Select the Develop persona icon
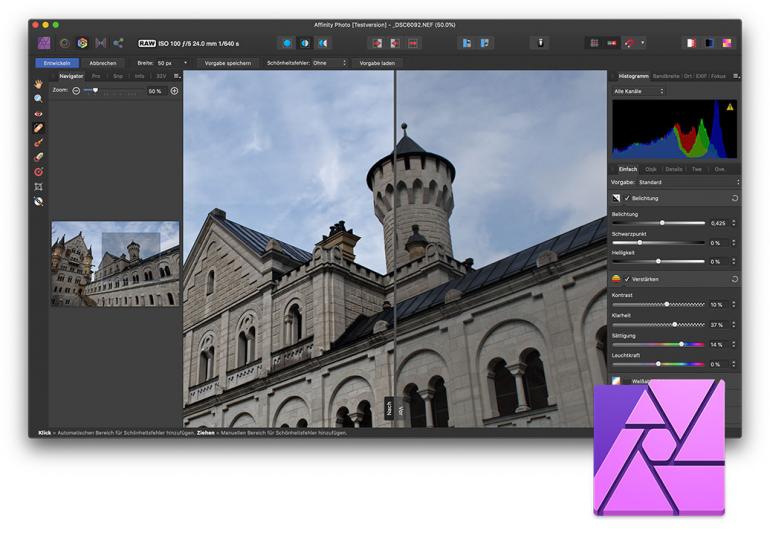The width and height of the screenshot is (770, 535). (82, 43)
